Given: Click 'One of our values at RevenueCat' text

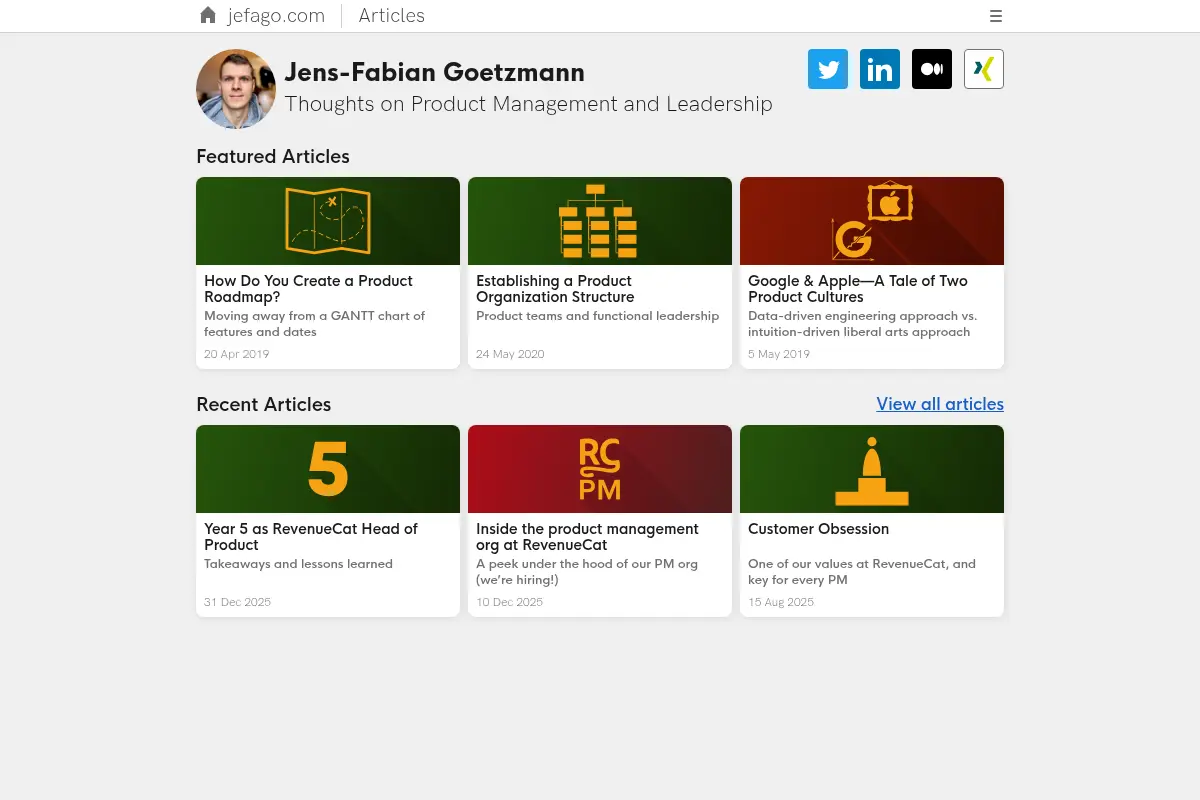Looking at the screenshot, I should [x=862, y=572].
